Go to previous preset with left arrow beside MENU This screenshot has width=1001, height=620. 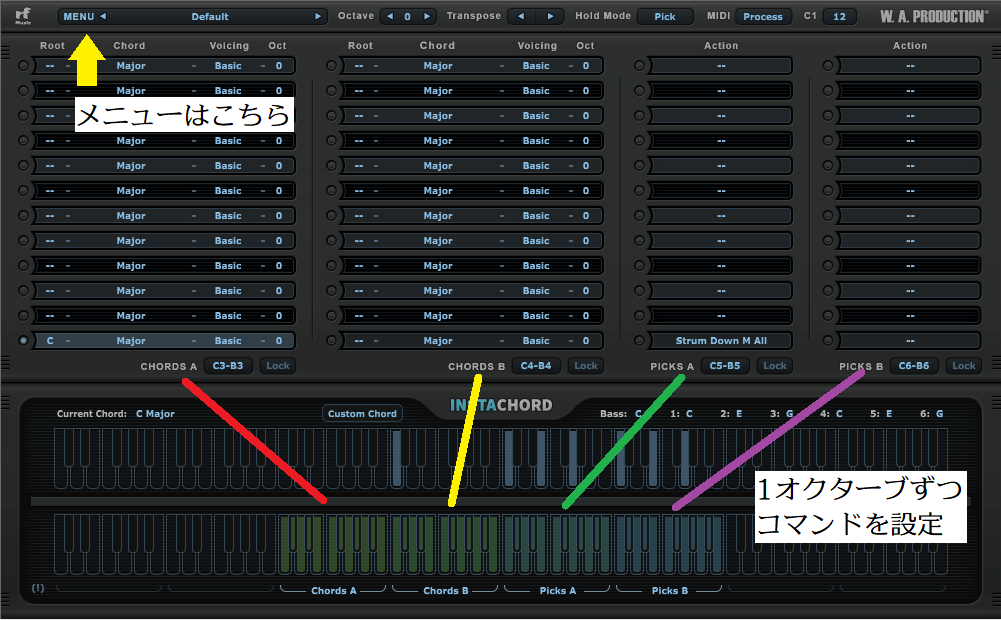tap(103, 17)
